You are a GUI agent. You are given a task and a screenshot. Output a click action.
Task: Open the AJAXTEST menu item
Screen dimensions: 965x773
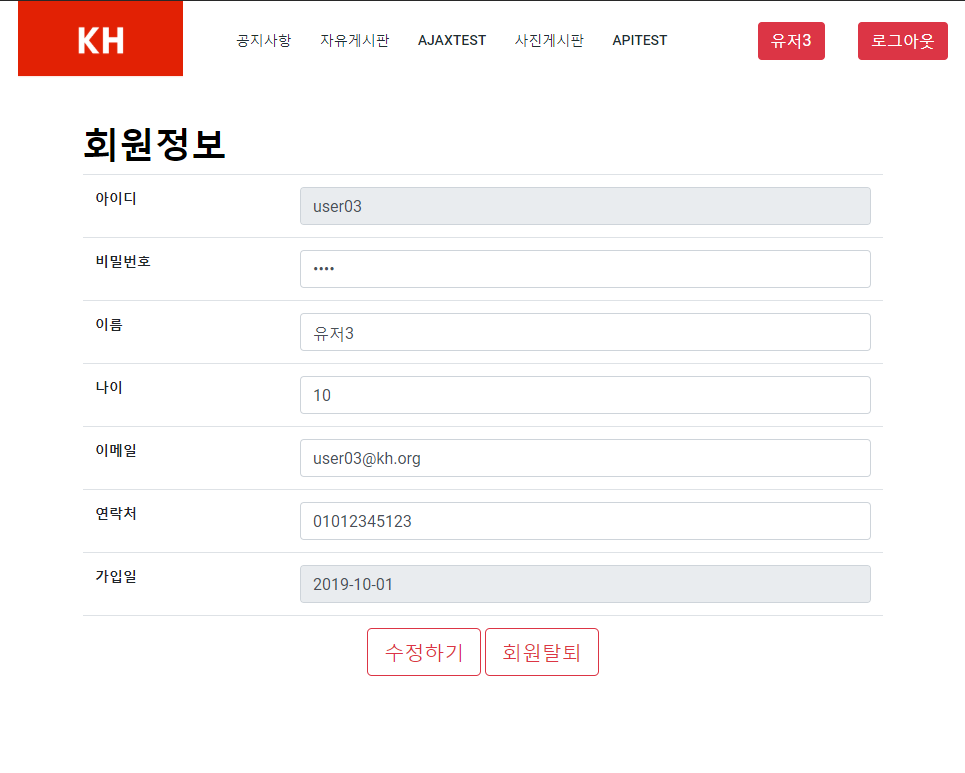coord(452,41)
